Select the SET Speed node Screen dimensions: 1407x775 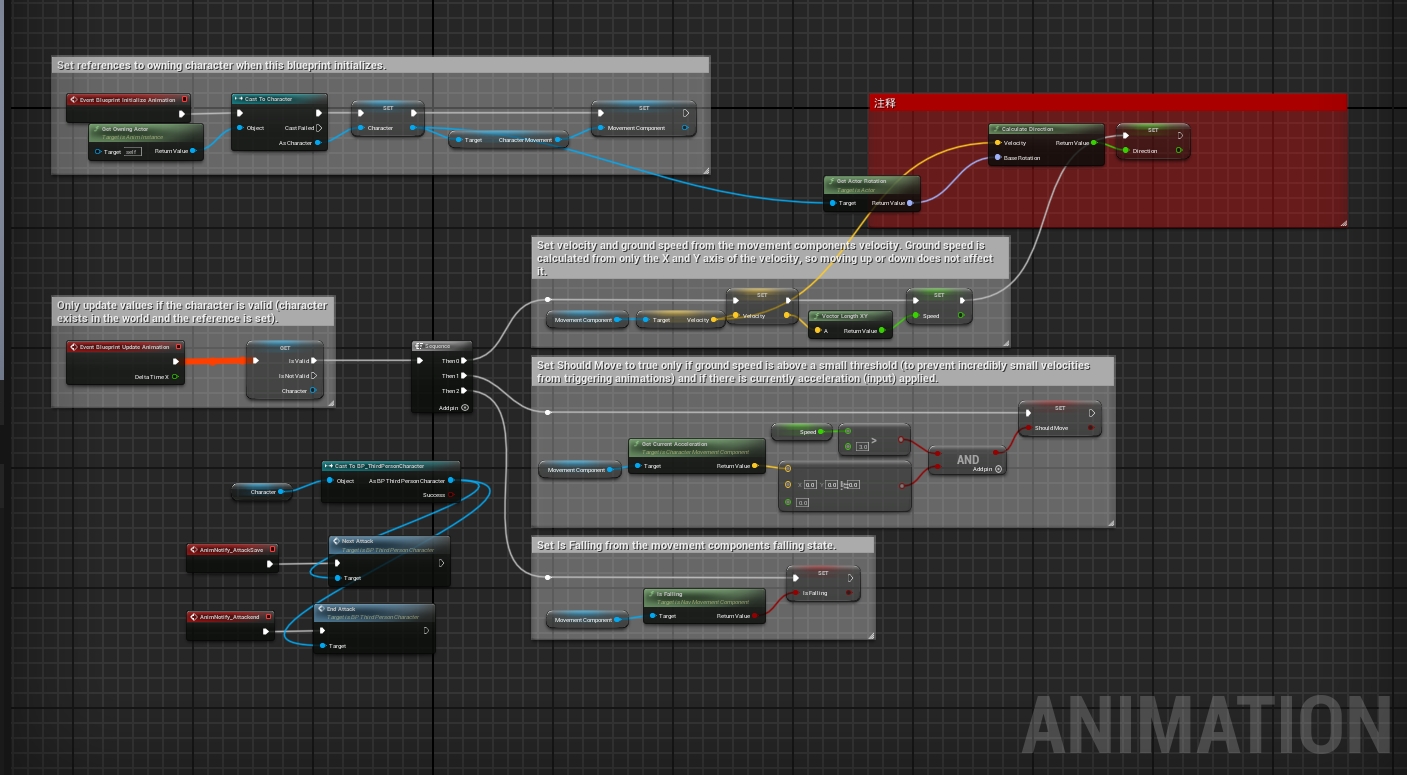coord(938,307)
